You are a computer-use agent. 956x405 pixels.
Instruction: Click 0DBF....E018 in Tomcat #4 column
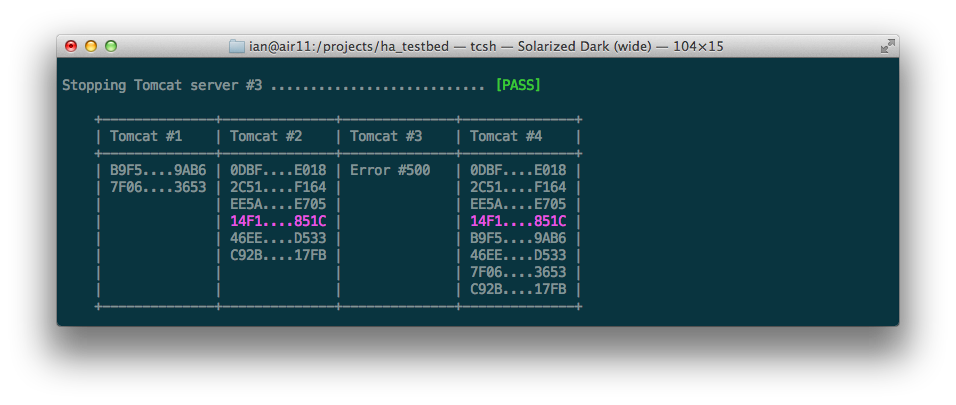coord(518,170)
